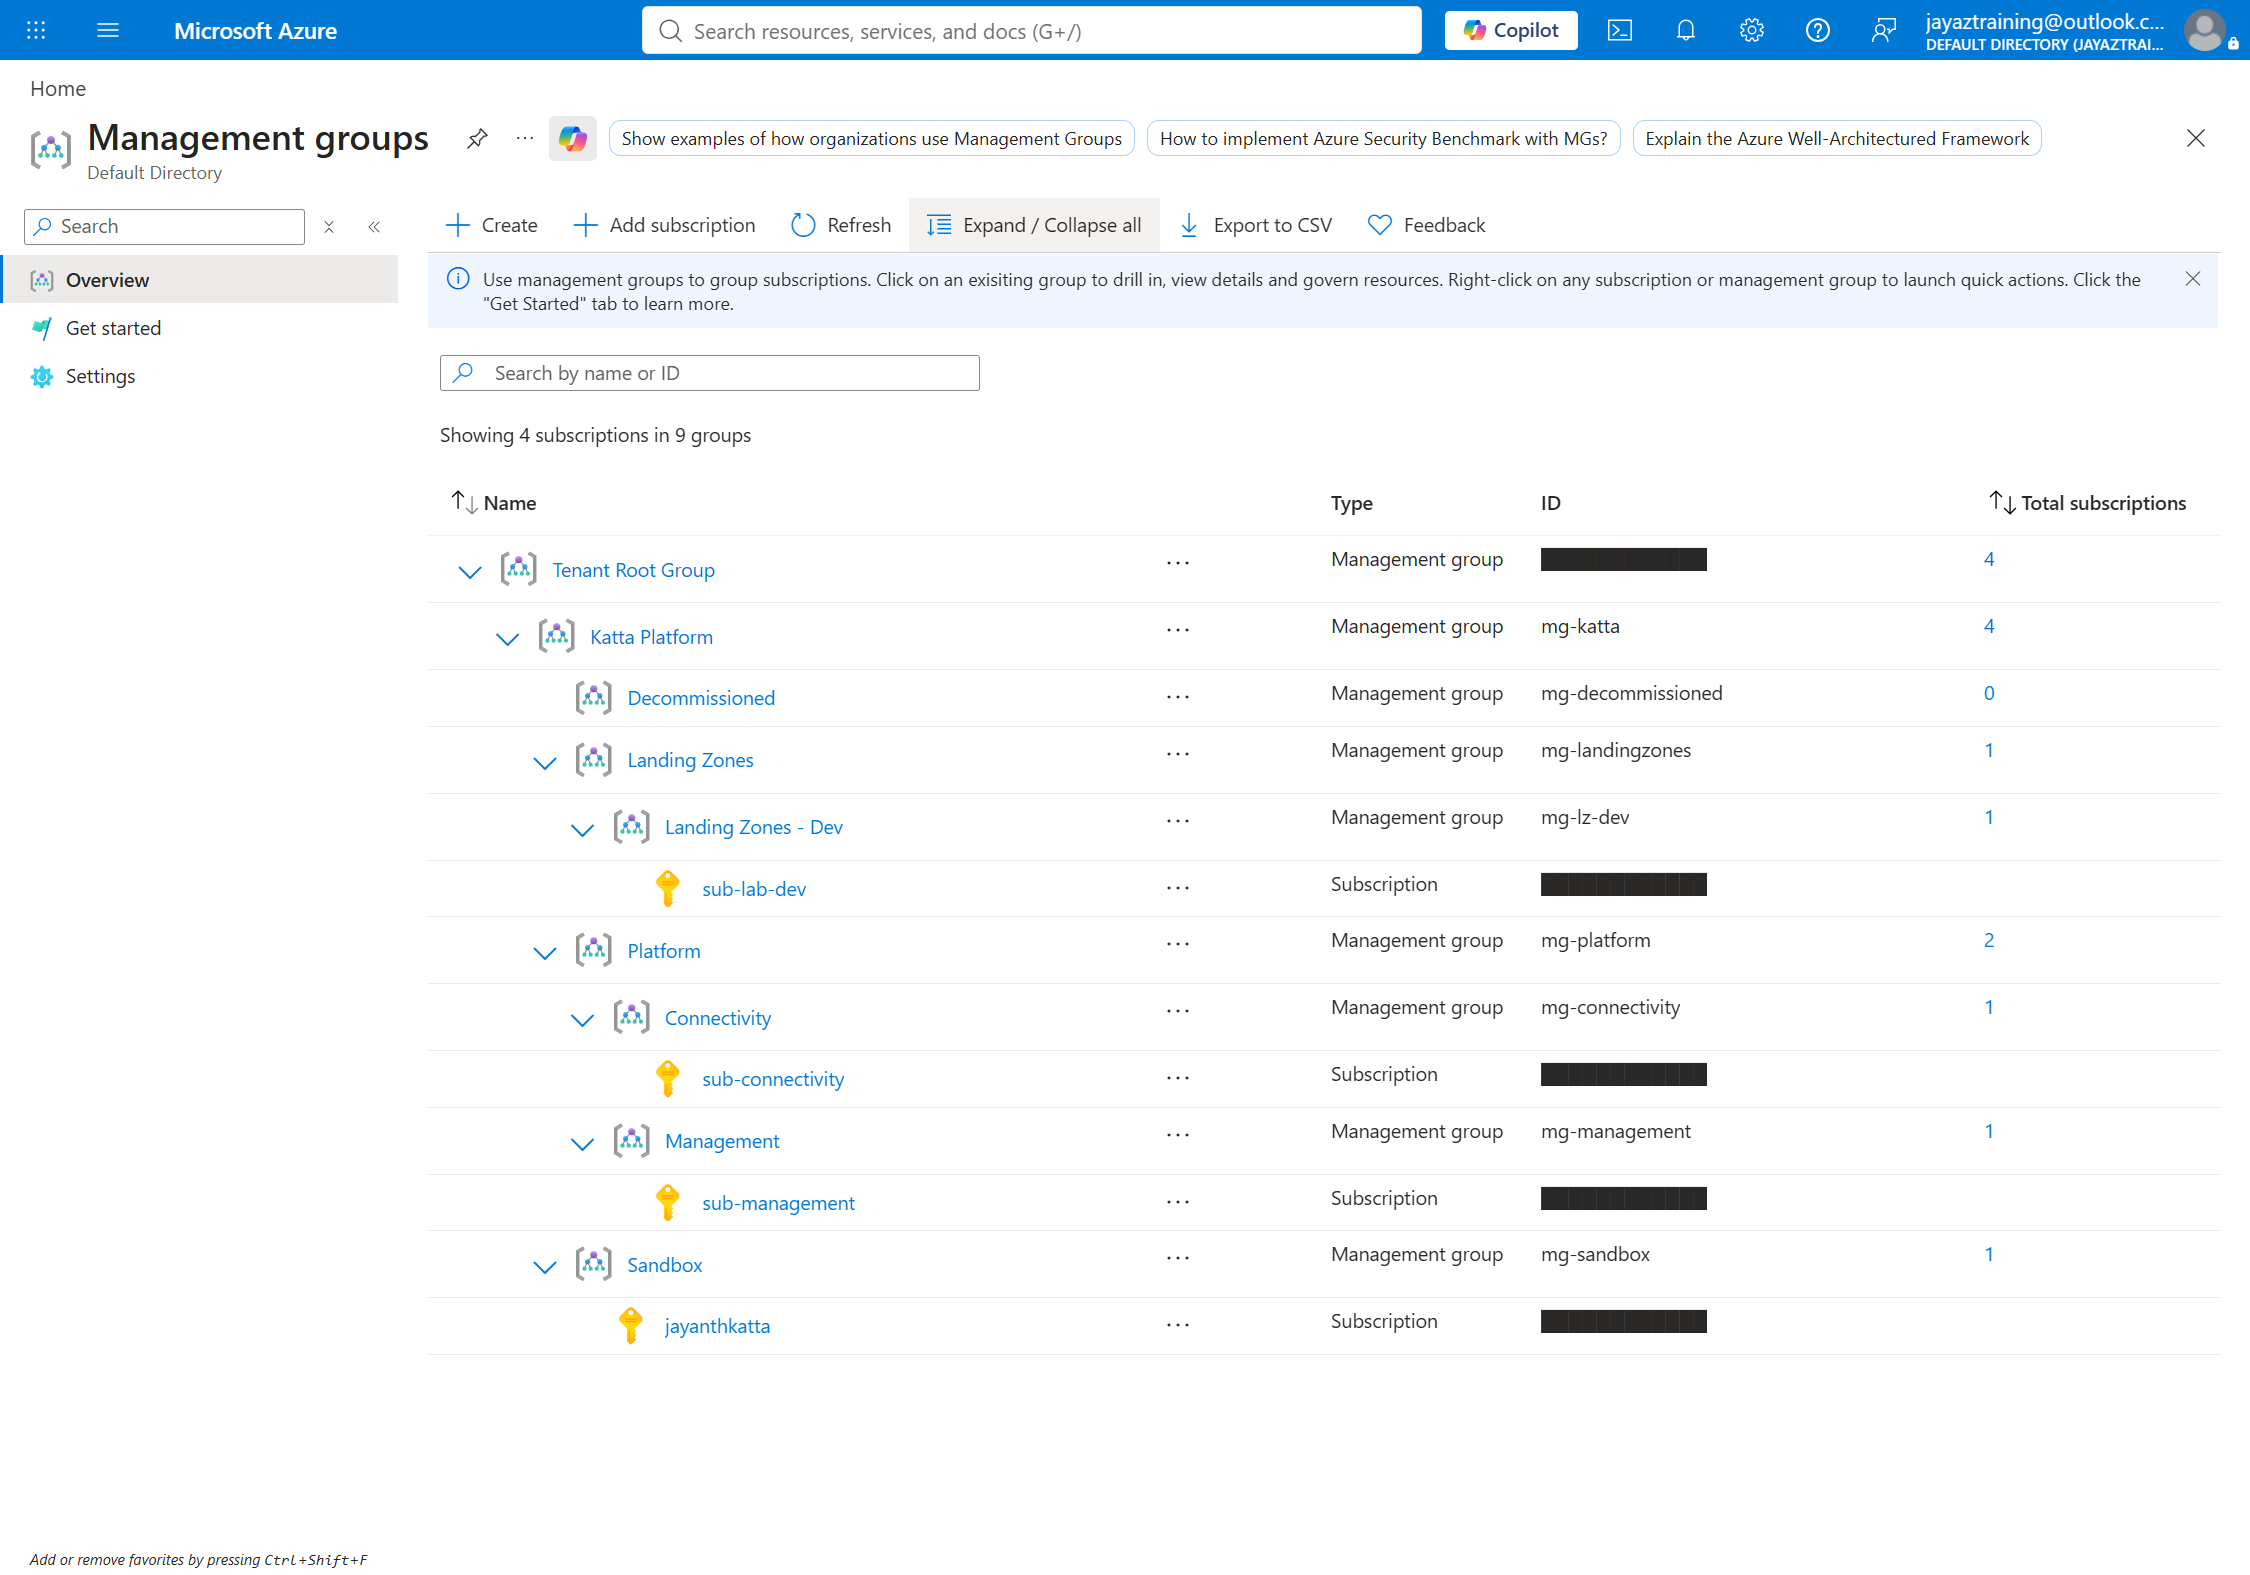Viewport: 2250px width, 1575px height.
Task: Open the Azure portal apps grid icon
Action: coord(36,30)
